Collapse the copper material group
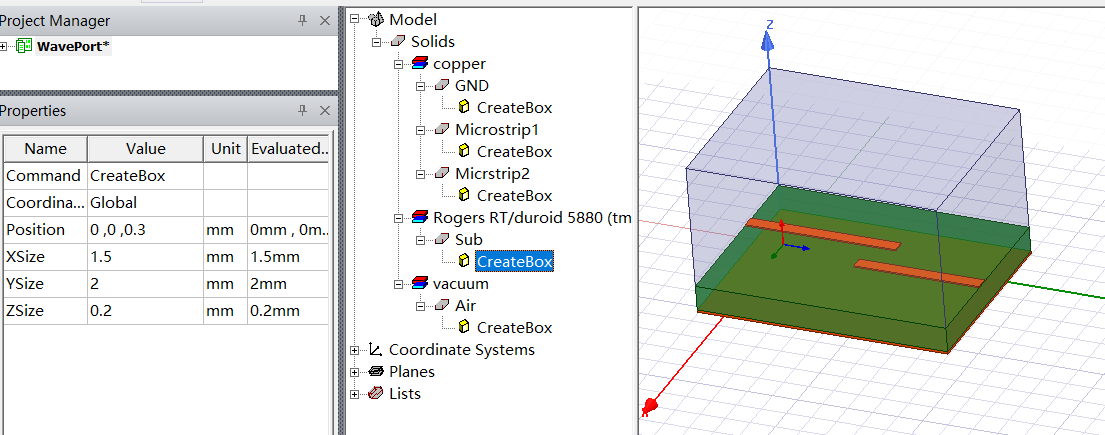Screen dimensions: 1105x435 (398, 63)
